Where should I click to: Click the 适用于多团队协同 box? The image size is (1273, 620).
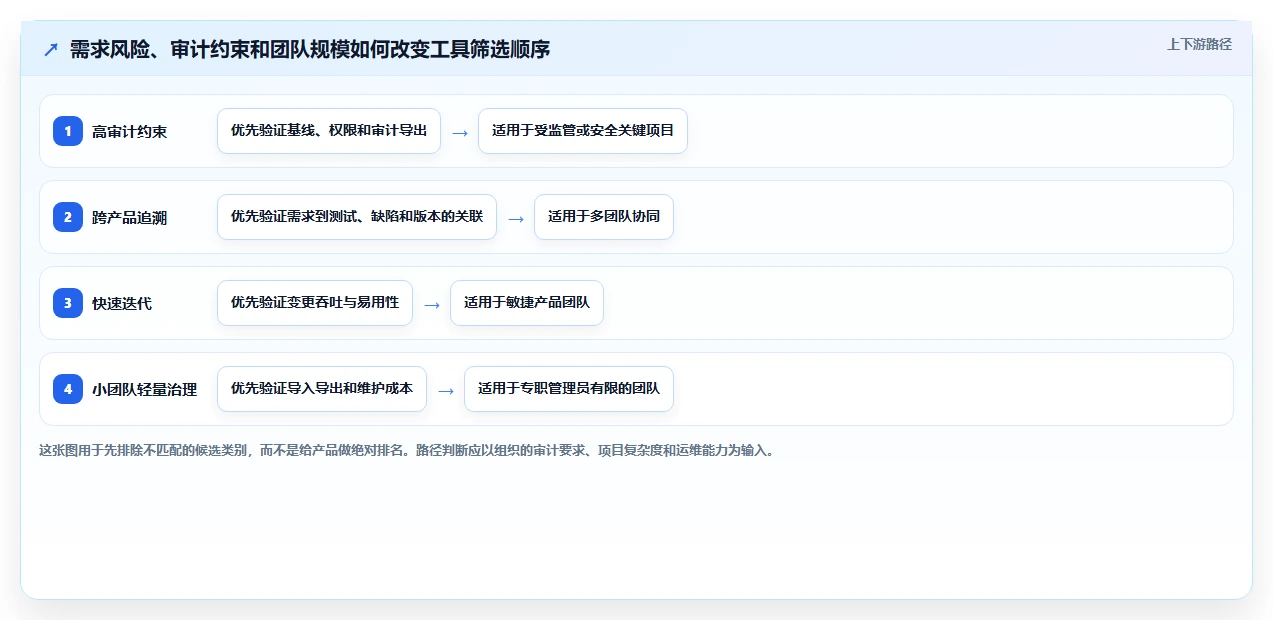click(604, 217)
